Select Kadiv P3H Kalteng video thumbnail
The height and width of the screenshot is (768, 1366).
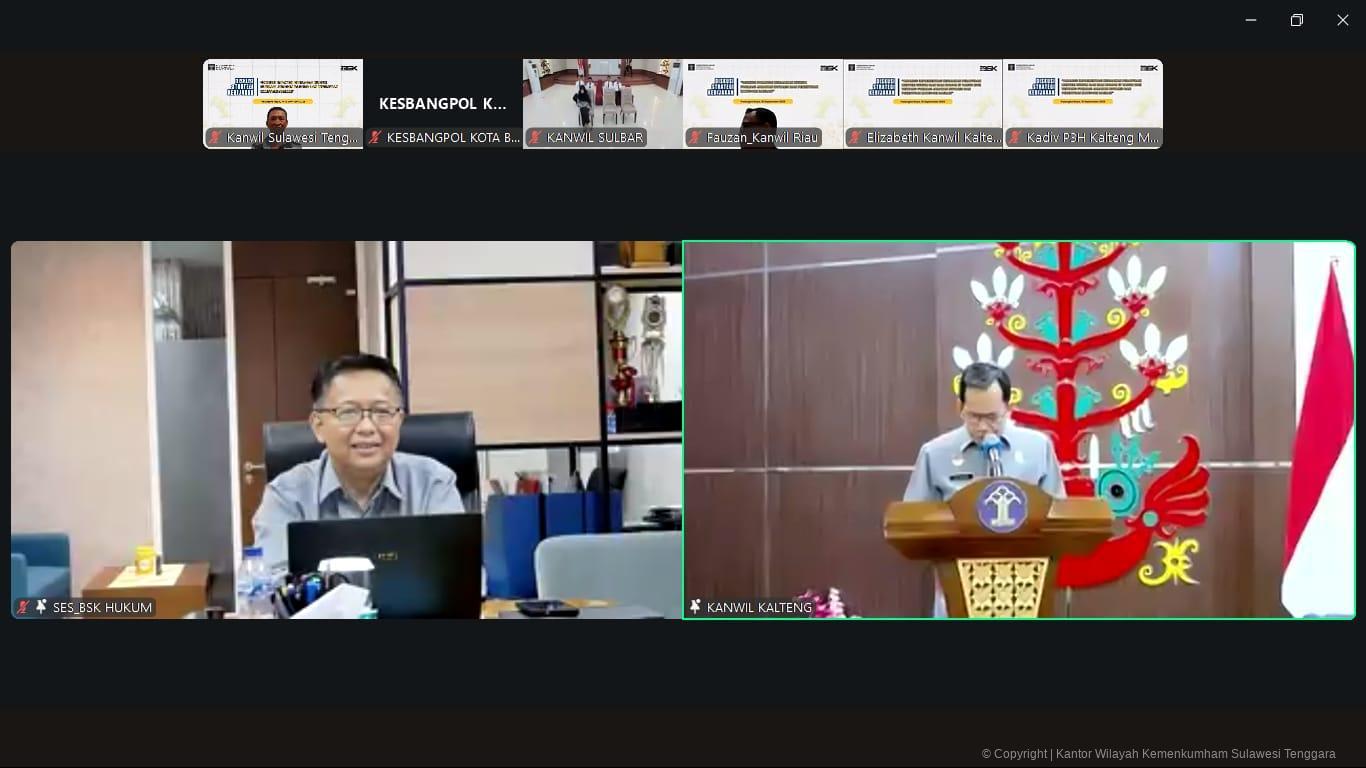pos(1083,104)
